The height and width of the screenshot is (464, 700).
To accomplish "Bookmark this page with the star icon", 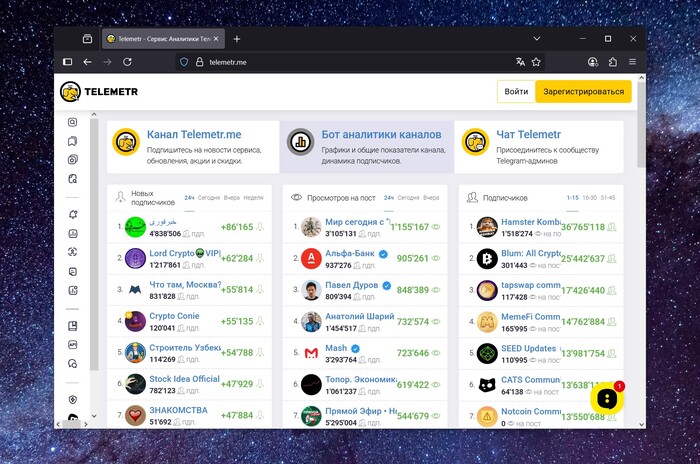I will pyautogui.click(x=536, y=61).
